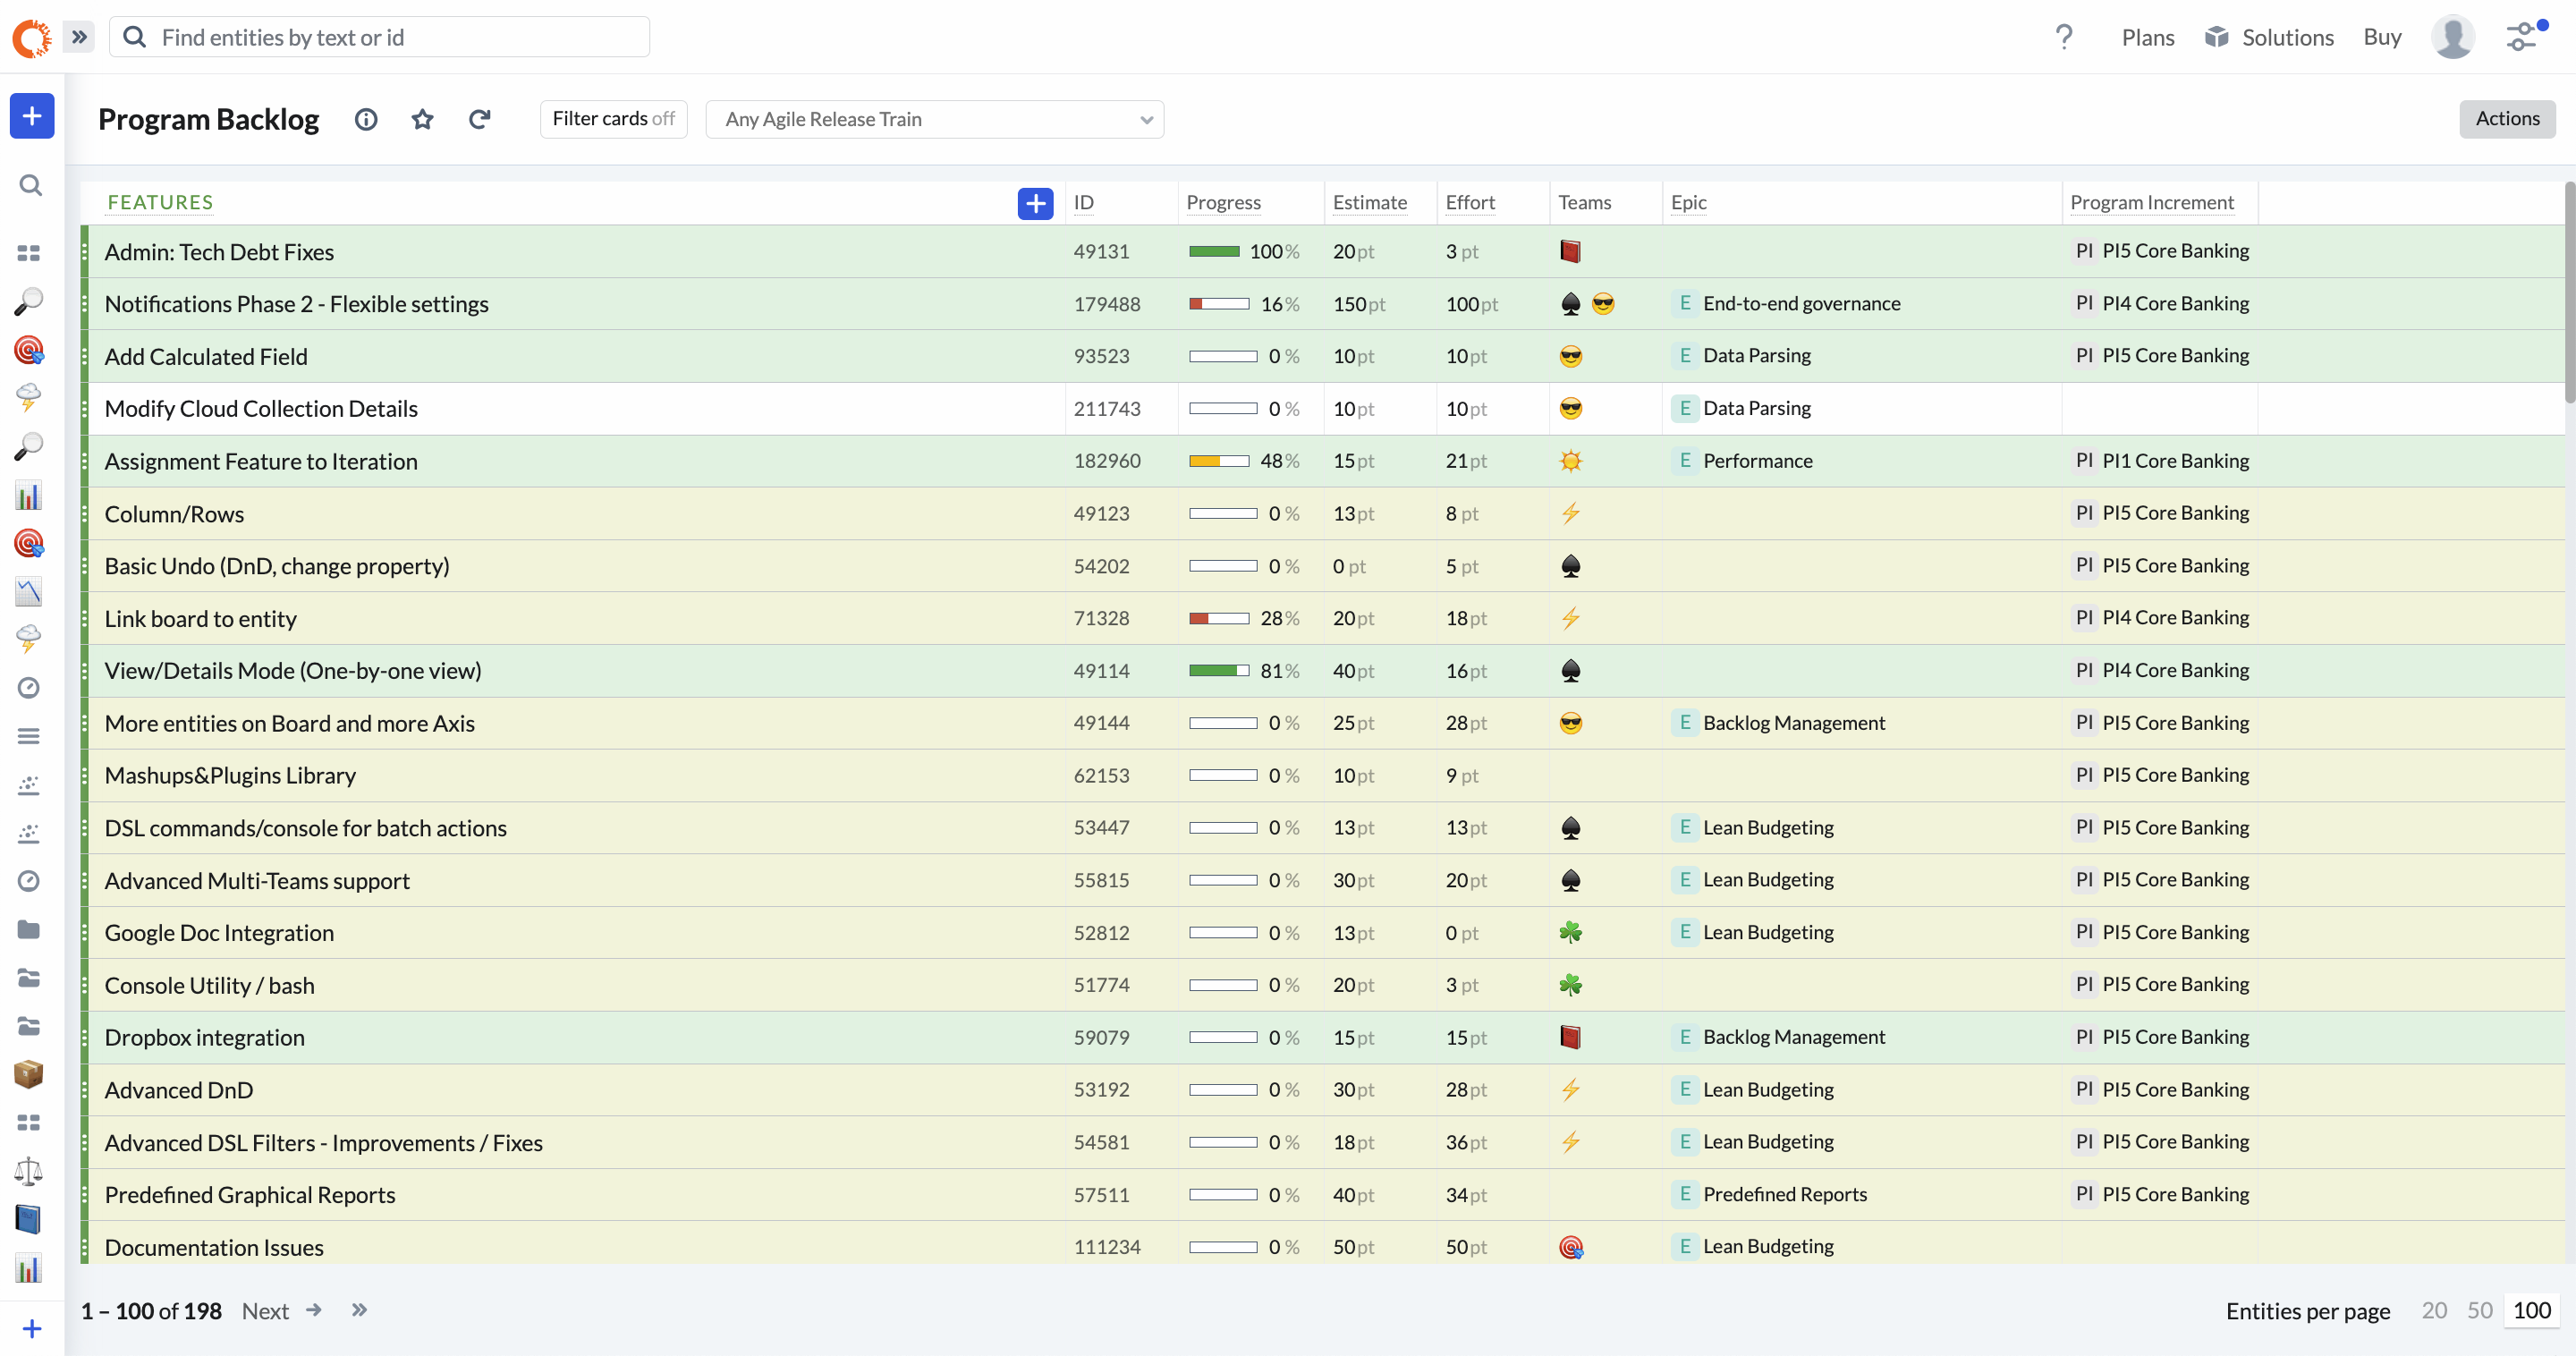The image size is (2576, 1356).
Task: Open the user avatar menu
Action: click(2452, 37)
